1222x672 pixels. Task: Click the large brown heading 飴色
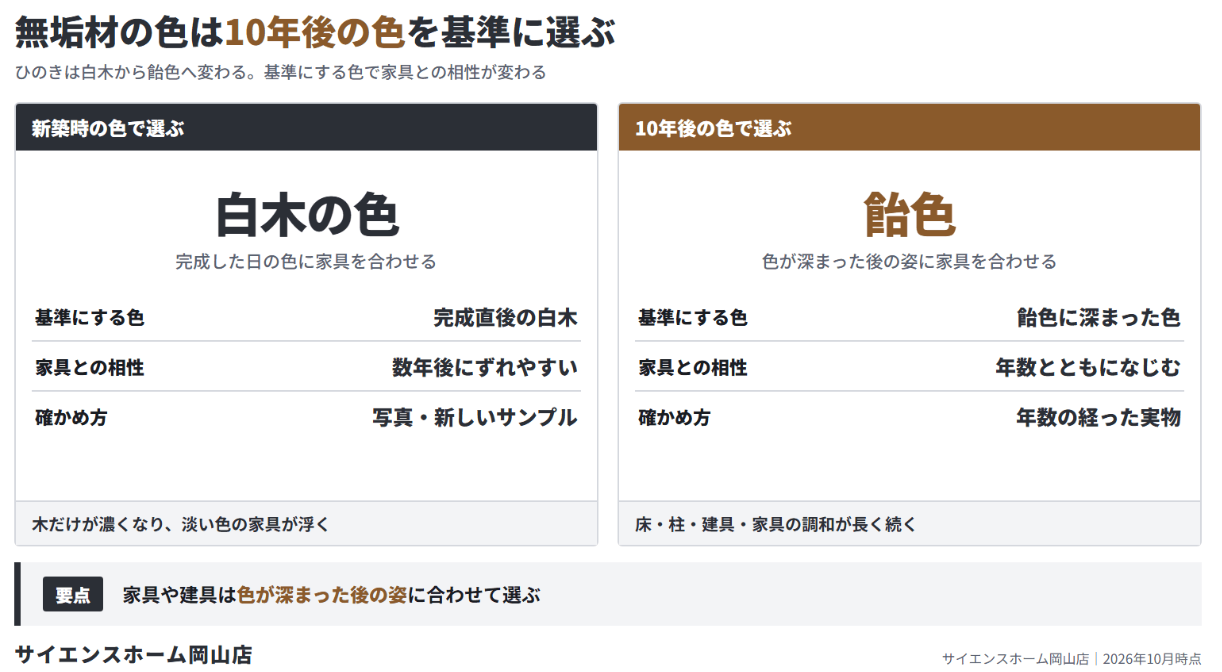909,214
